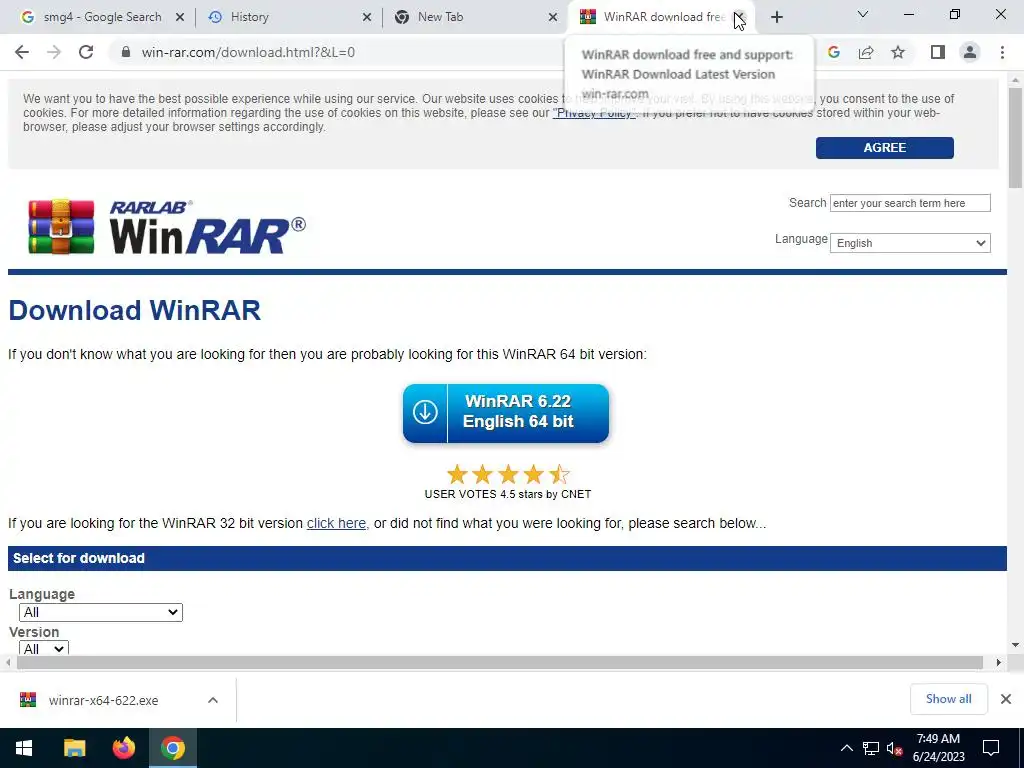Reload the WinRAR download page

[86, 52]
